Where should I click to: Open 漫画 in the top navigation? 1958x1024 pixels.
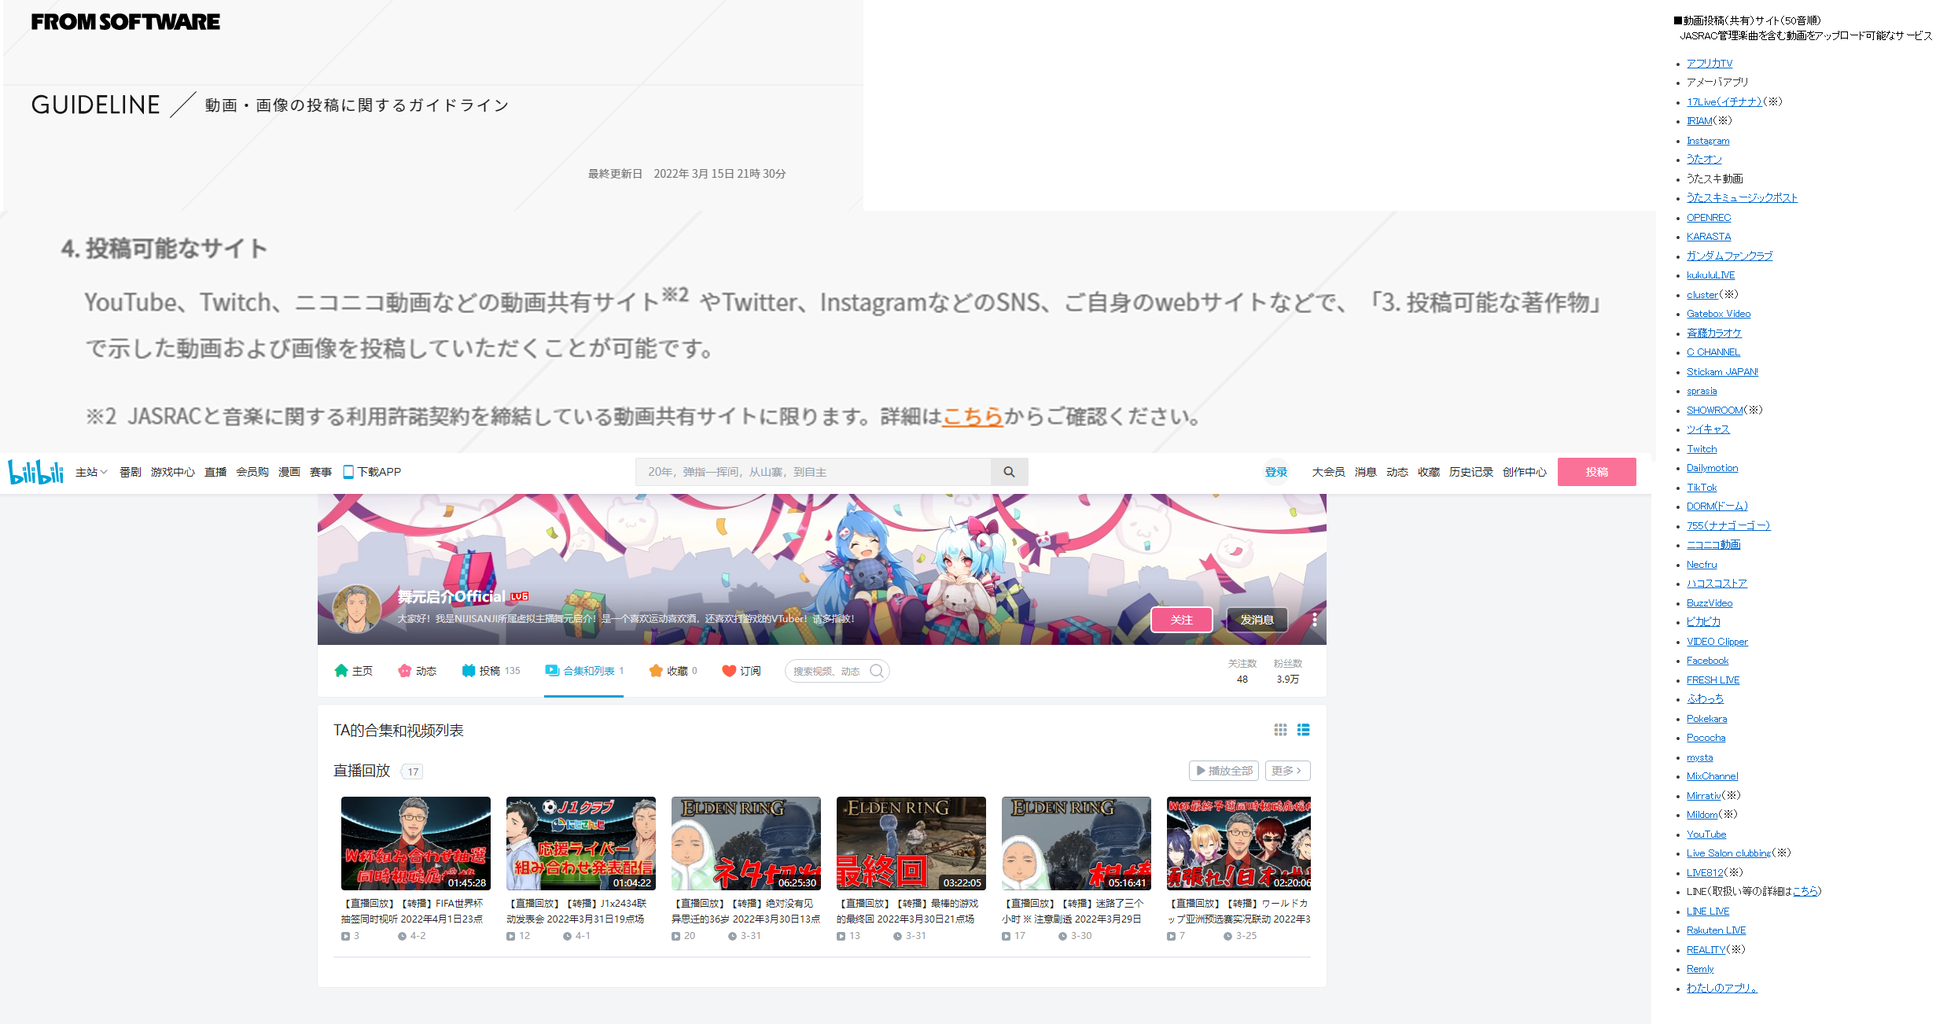coord(289,472)
